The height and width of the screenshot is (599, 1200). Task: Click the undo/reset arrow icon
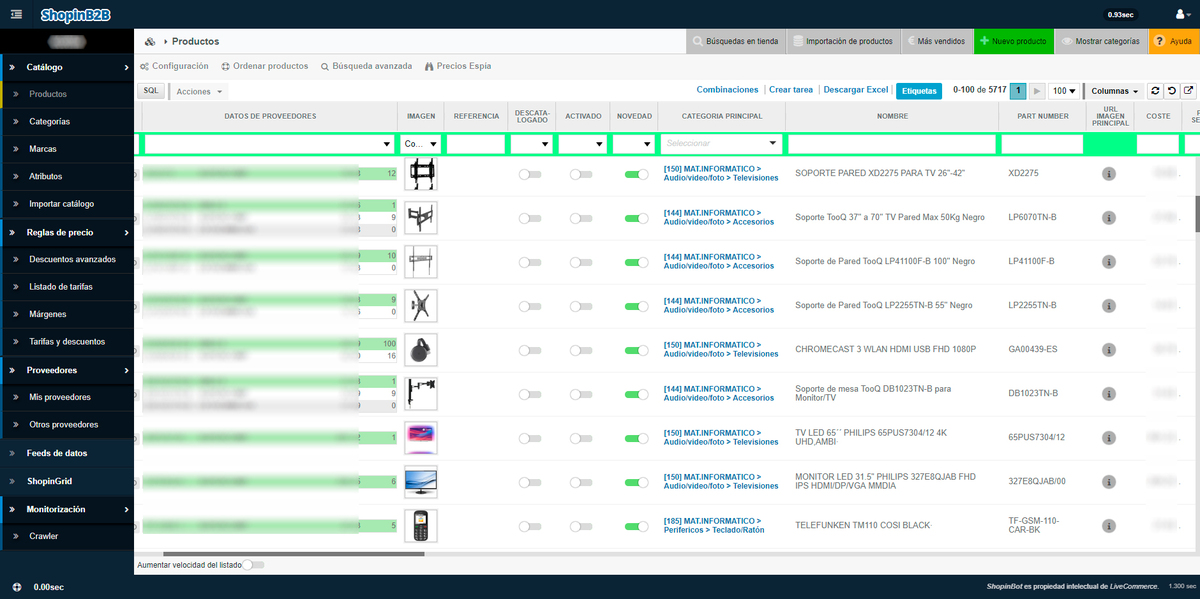pos(1172,91)
